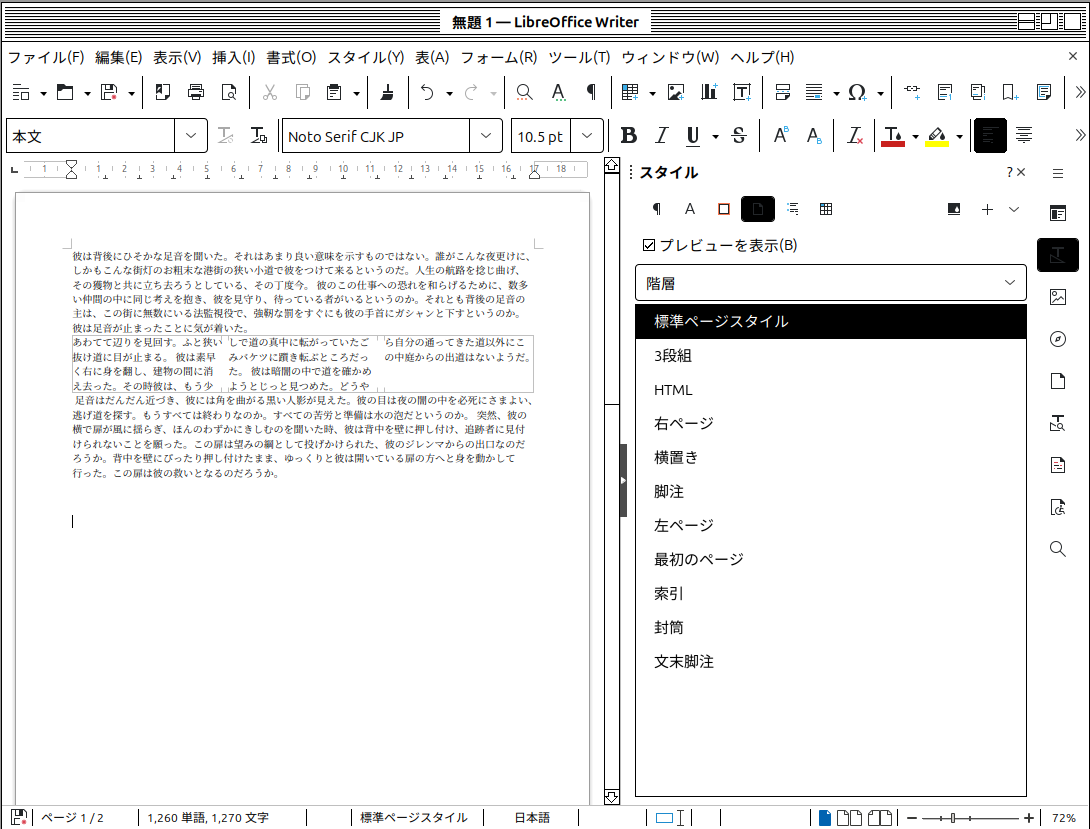This screenshot has width=1090, height=829.
Task: Click the Print icon
Action: 196,92
